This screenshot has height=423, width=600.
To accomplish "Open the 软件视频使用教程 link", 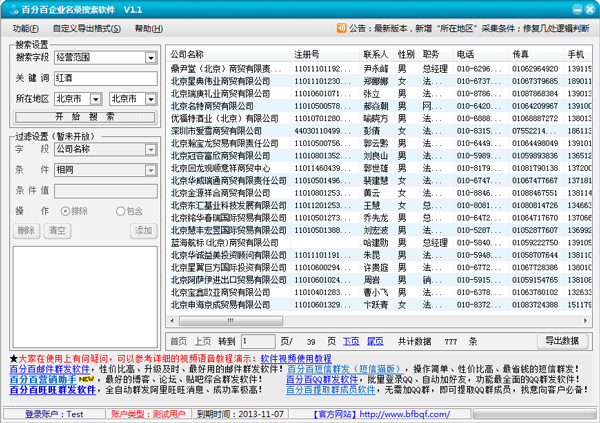I will pyautogui.click(x=296, y=357).
